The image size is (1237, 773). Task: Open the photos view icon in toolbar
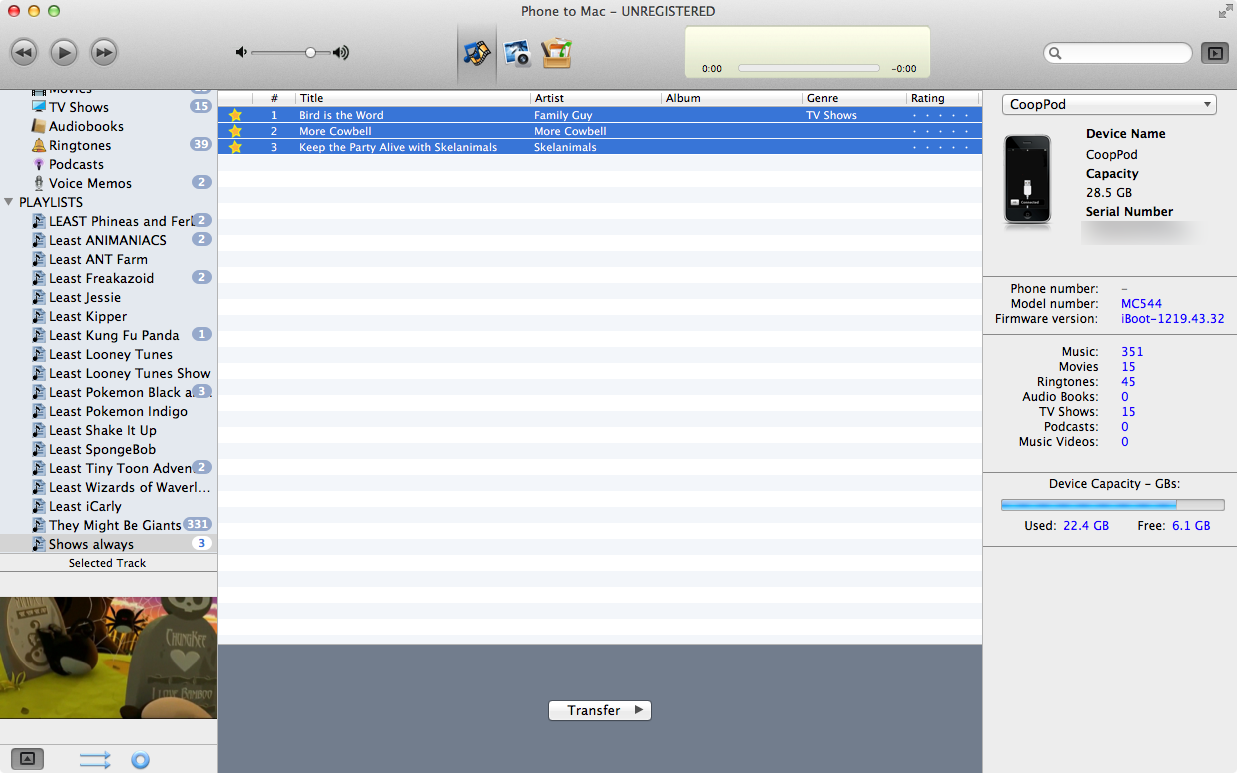pos(517,52)
